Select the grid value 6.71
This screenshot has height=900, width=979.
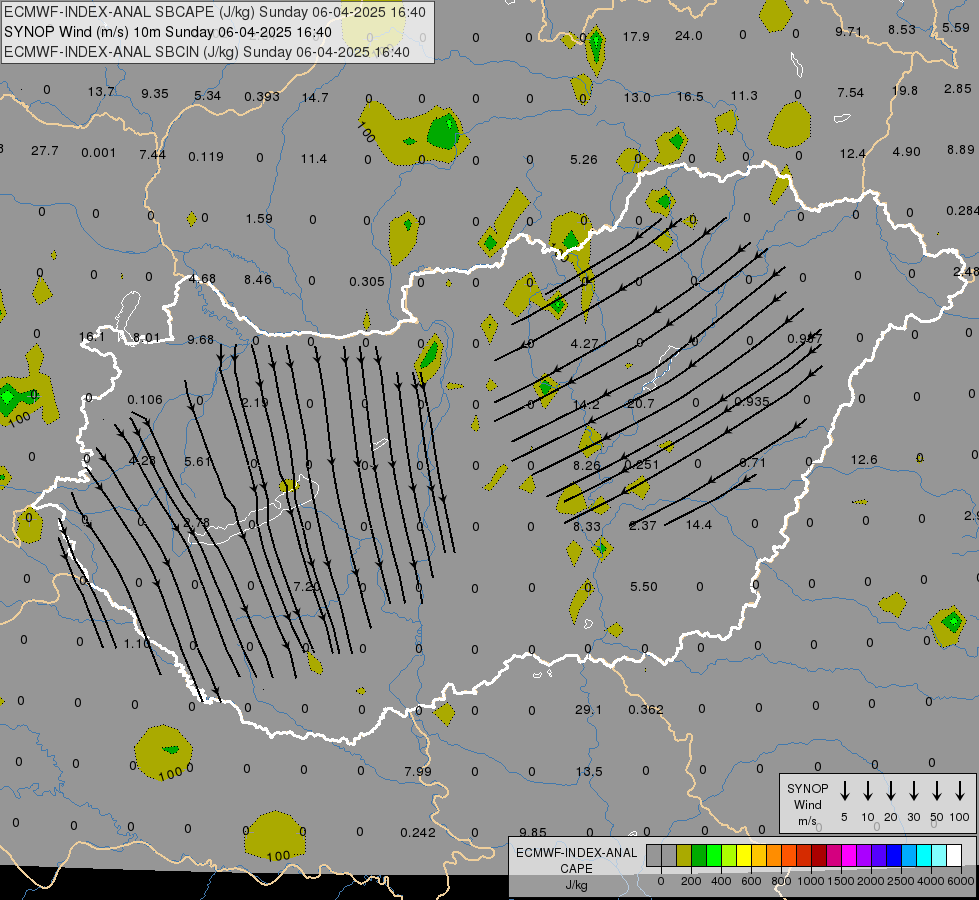(752, 463)
